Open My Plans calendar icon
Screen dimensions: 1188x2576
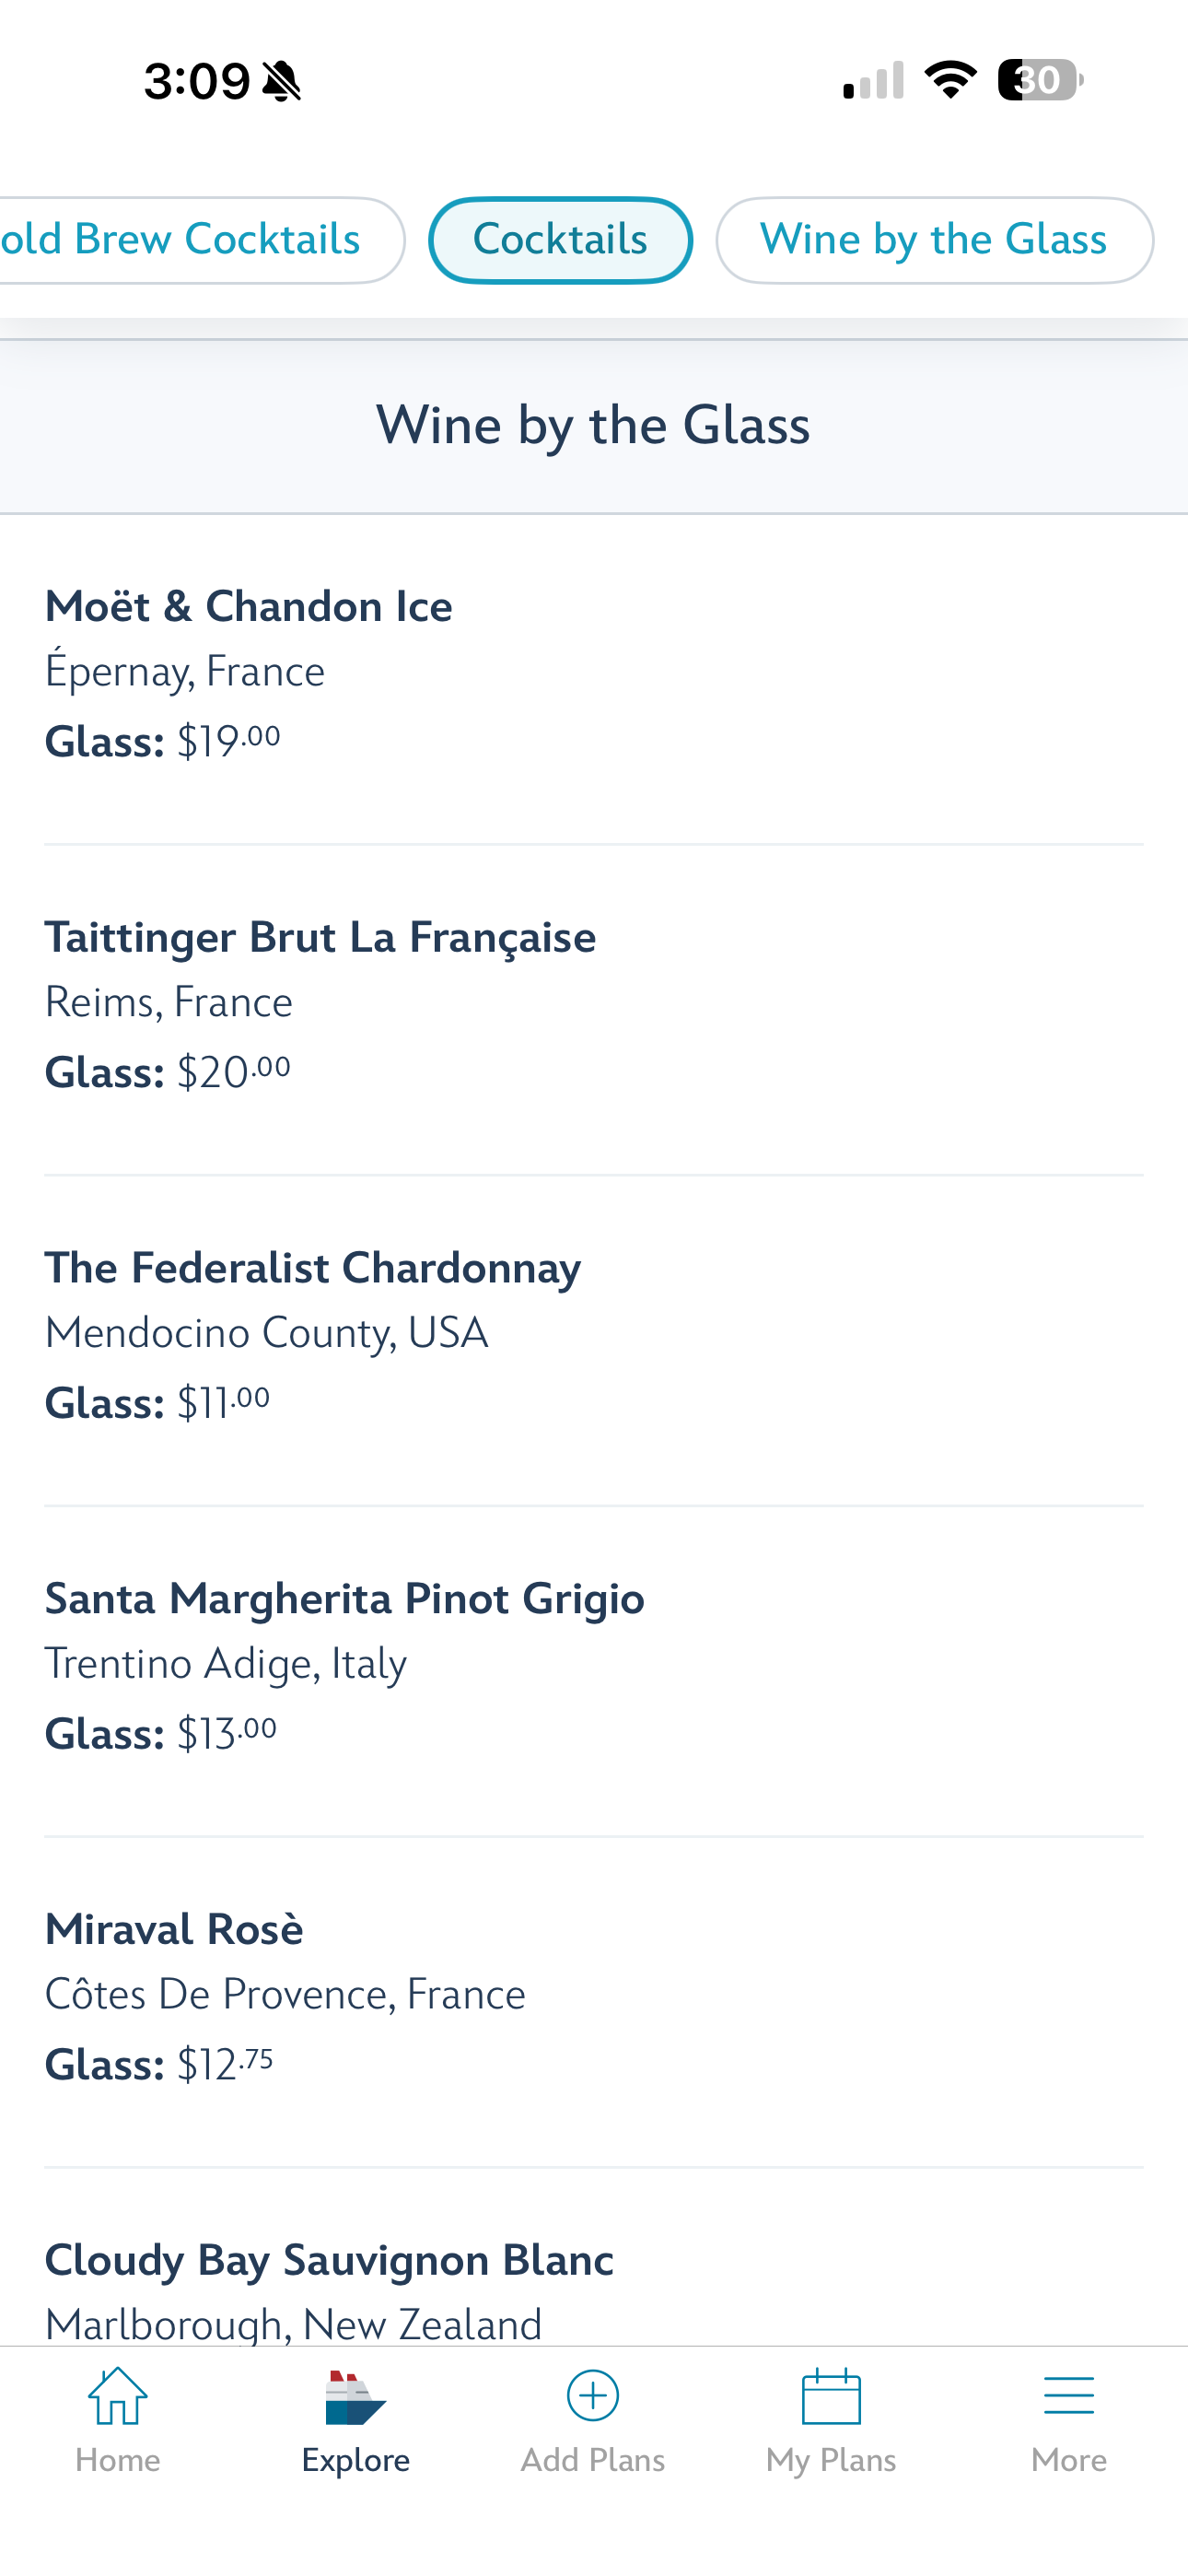(831, 2397)
